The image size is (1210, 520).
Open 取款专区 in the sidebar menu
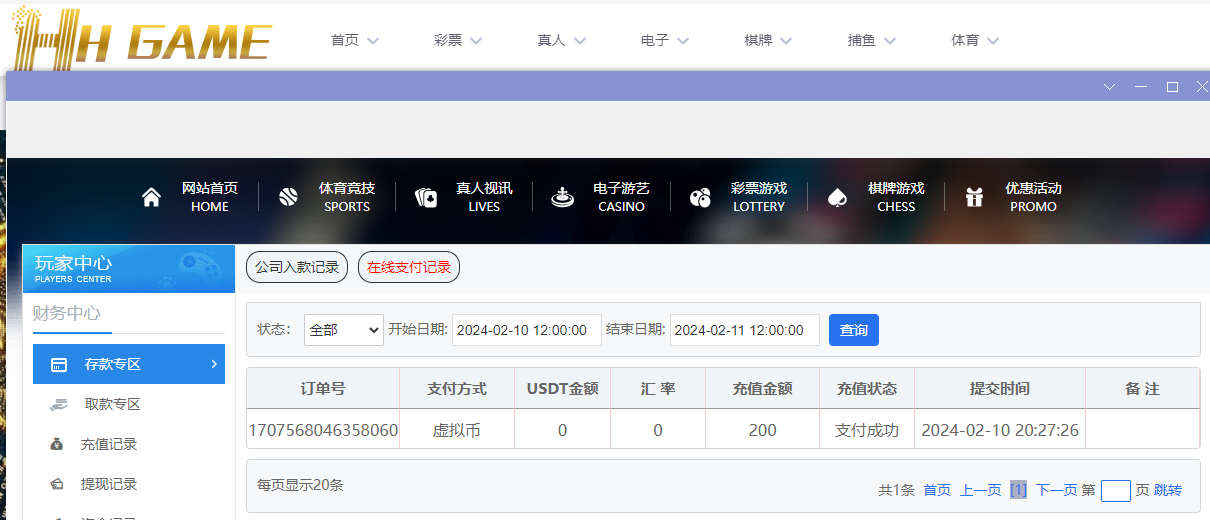[112, 404]
